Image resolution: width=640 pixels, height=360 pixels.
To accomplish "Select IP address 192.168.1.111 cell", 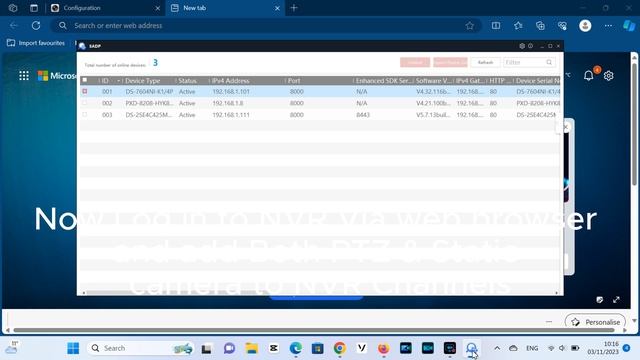I will pyautogui.click(x=231, y=115).
